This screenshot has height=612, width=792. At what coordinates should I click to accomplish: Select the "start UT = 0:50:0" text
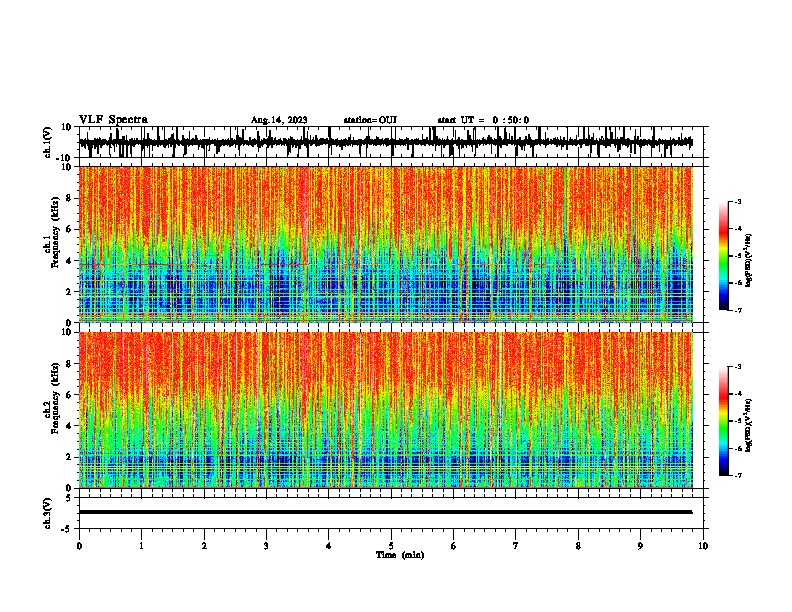click(483, 120)
